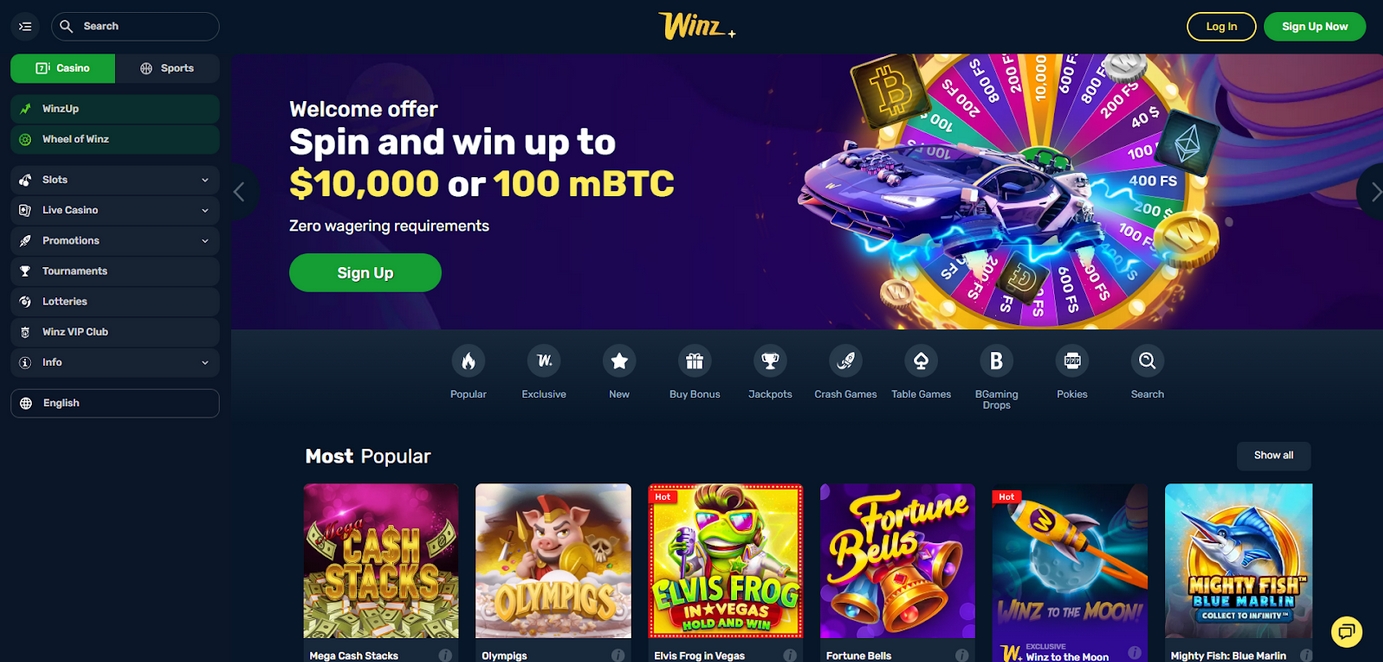1383x662 pixels.
Task: Go to Winz VIP Club
Action: click(x=115, y=332)
